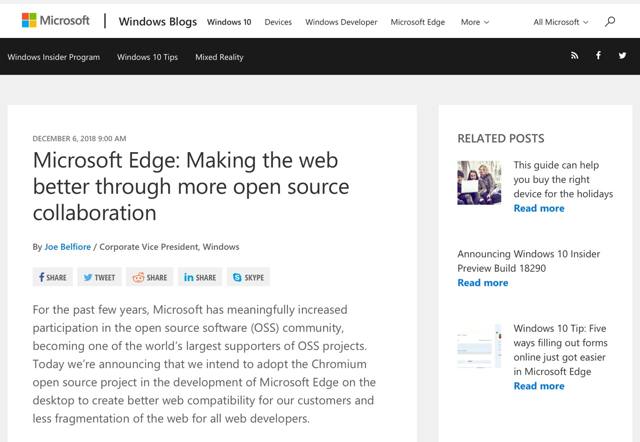Screen dimensions: 640x442
Task: Open the search magnifier icon
Action: coord(610,21)
